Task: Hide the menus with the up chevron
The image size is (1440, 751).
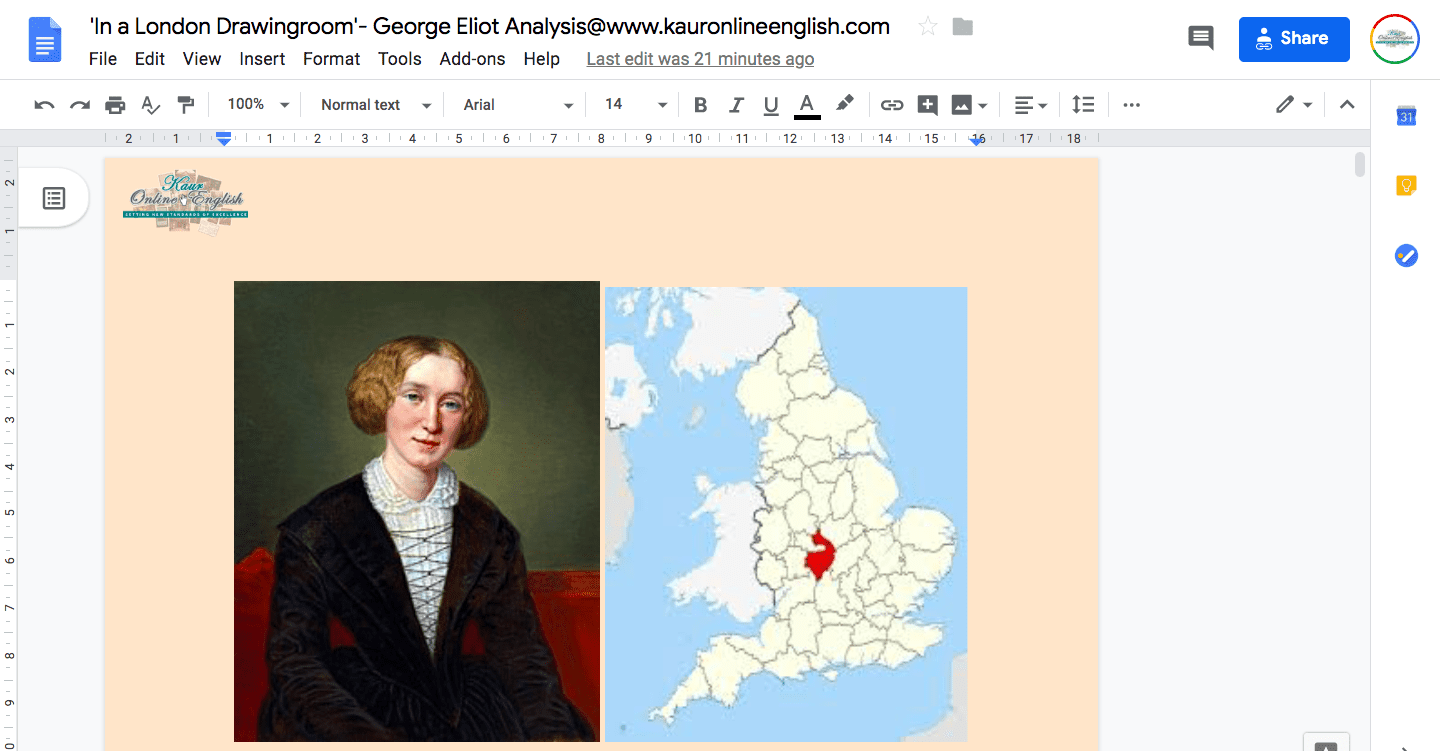Action: 1347,105
